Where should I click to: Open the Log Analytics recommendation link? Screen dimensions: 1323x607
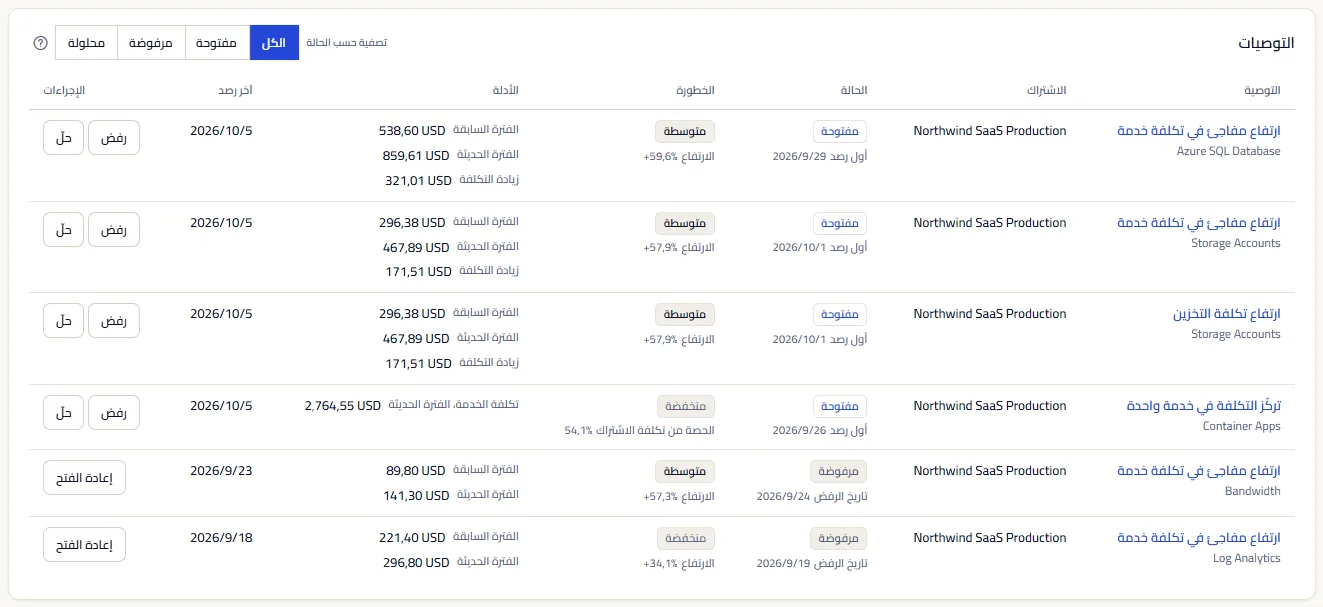click(x=1199, y=538)
